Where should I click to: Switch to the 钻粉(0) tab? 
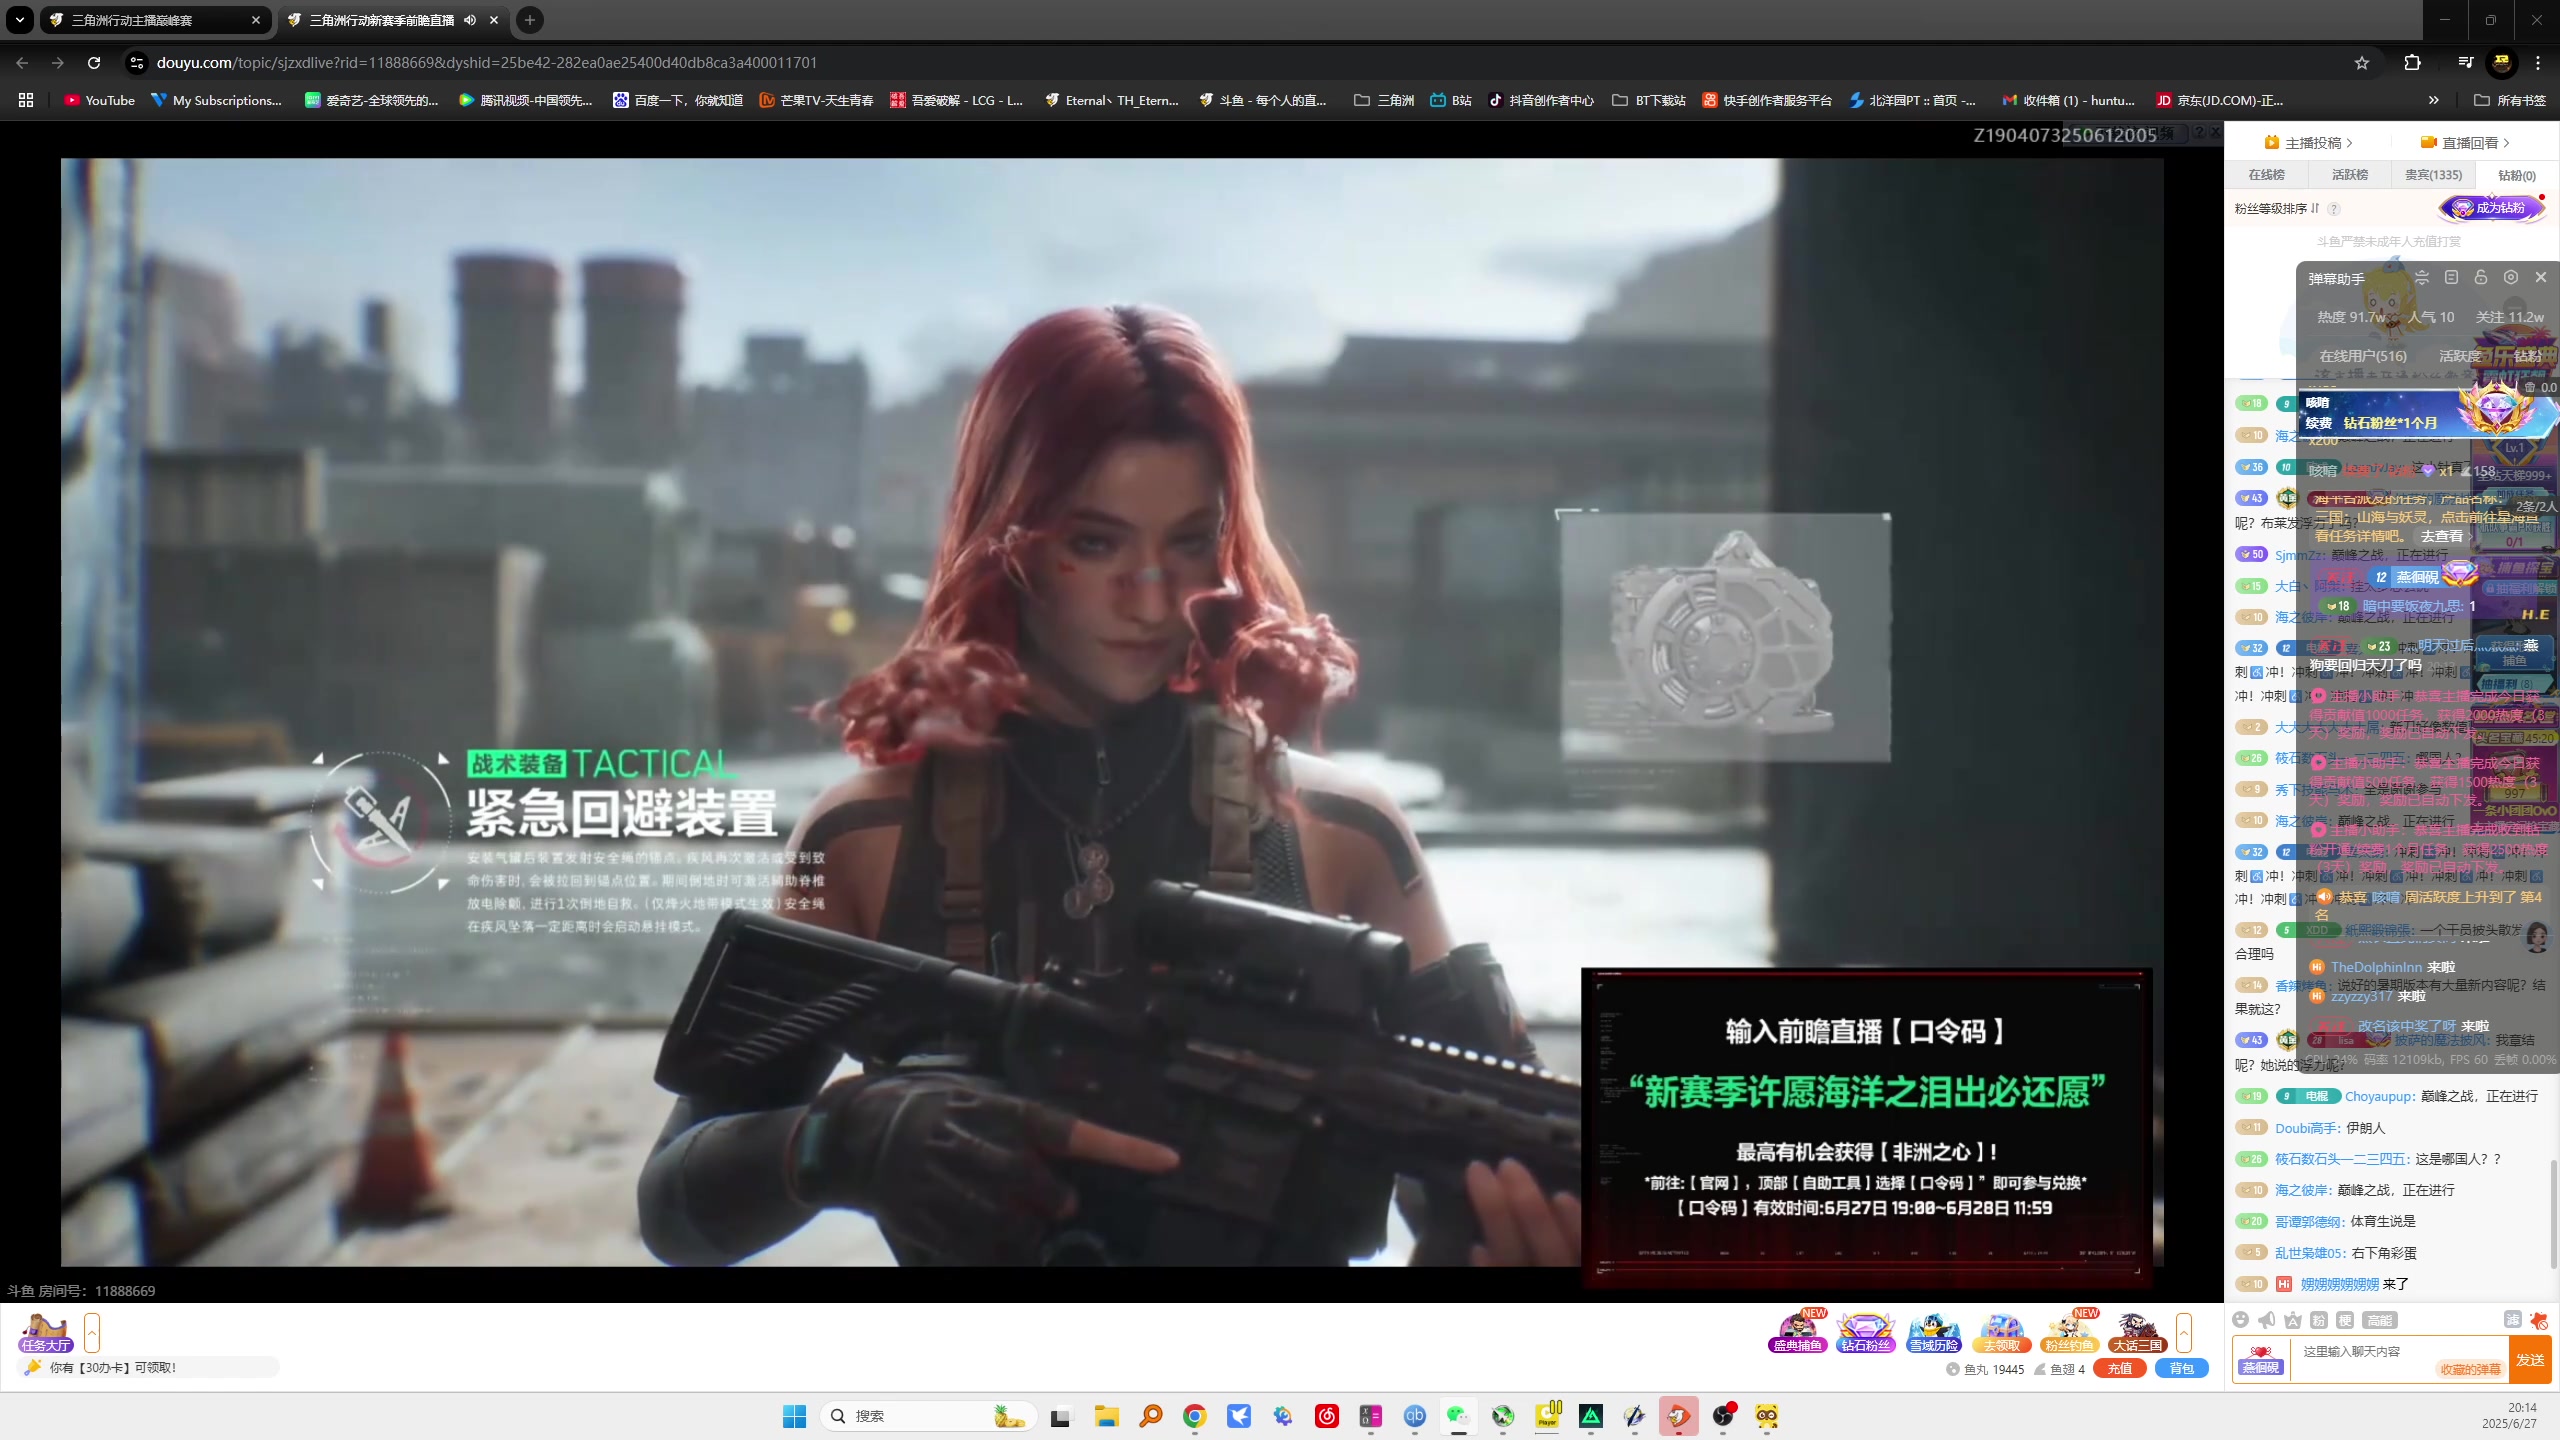[2517, 175]
